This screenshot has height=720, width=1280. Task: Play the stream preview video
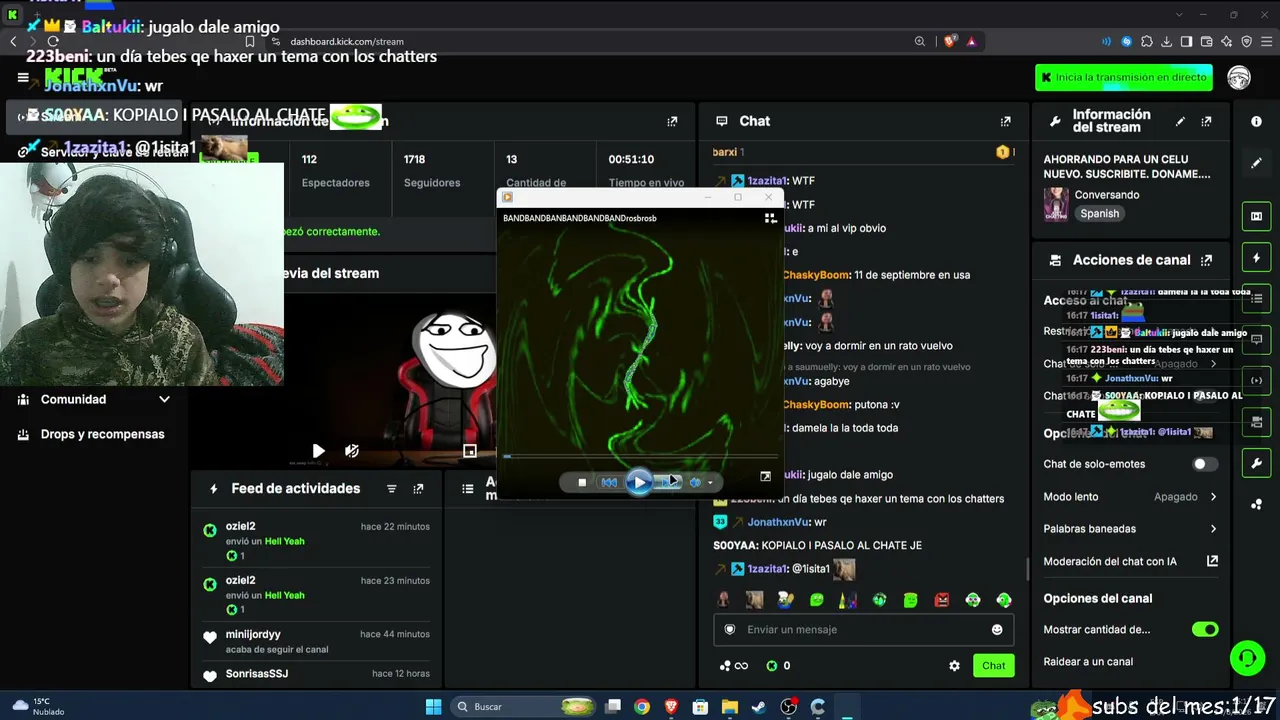pos(318,451)
